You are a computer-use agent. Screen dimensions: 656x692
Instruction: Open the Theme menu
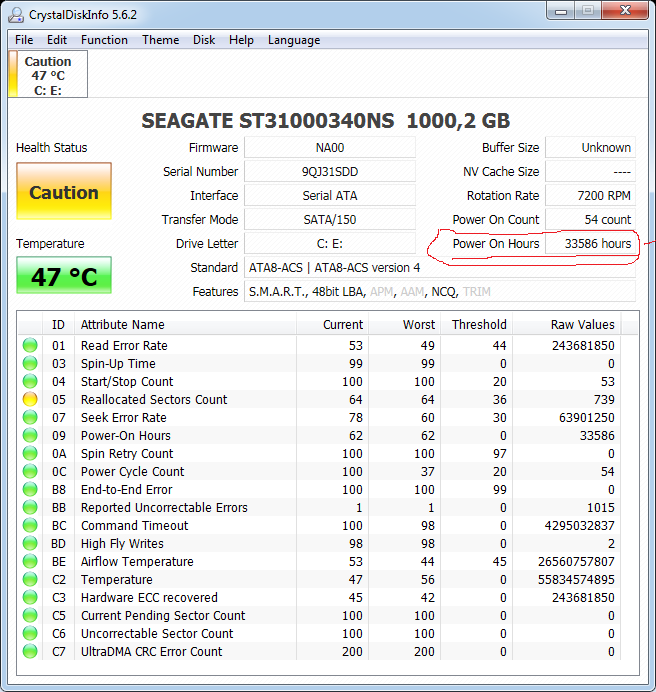160,40
